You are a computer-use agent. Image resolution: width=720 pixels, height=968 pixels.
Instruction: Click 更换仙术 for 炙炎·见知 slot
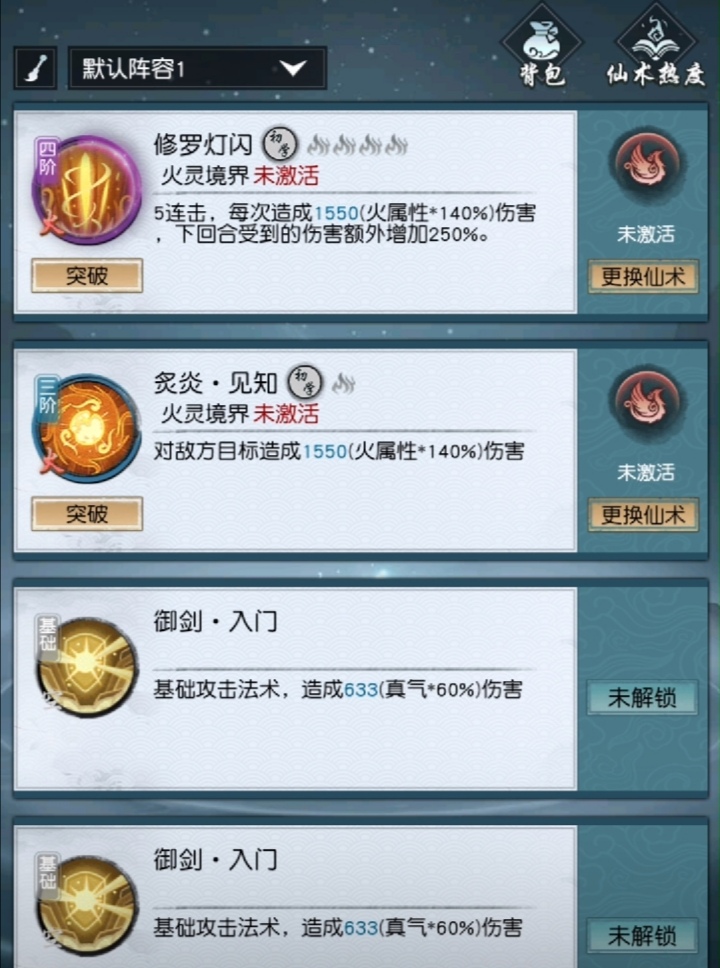click(x=643, y=514)
